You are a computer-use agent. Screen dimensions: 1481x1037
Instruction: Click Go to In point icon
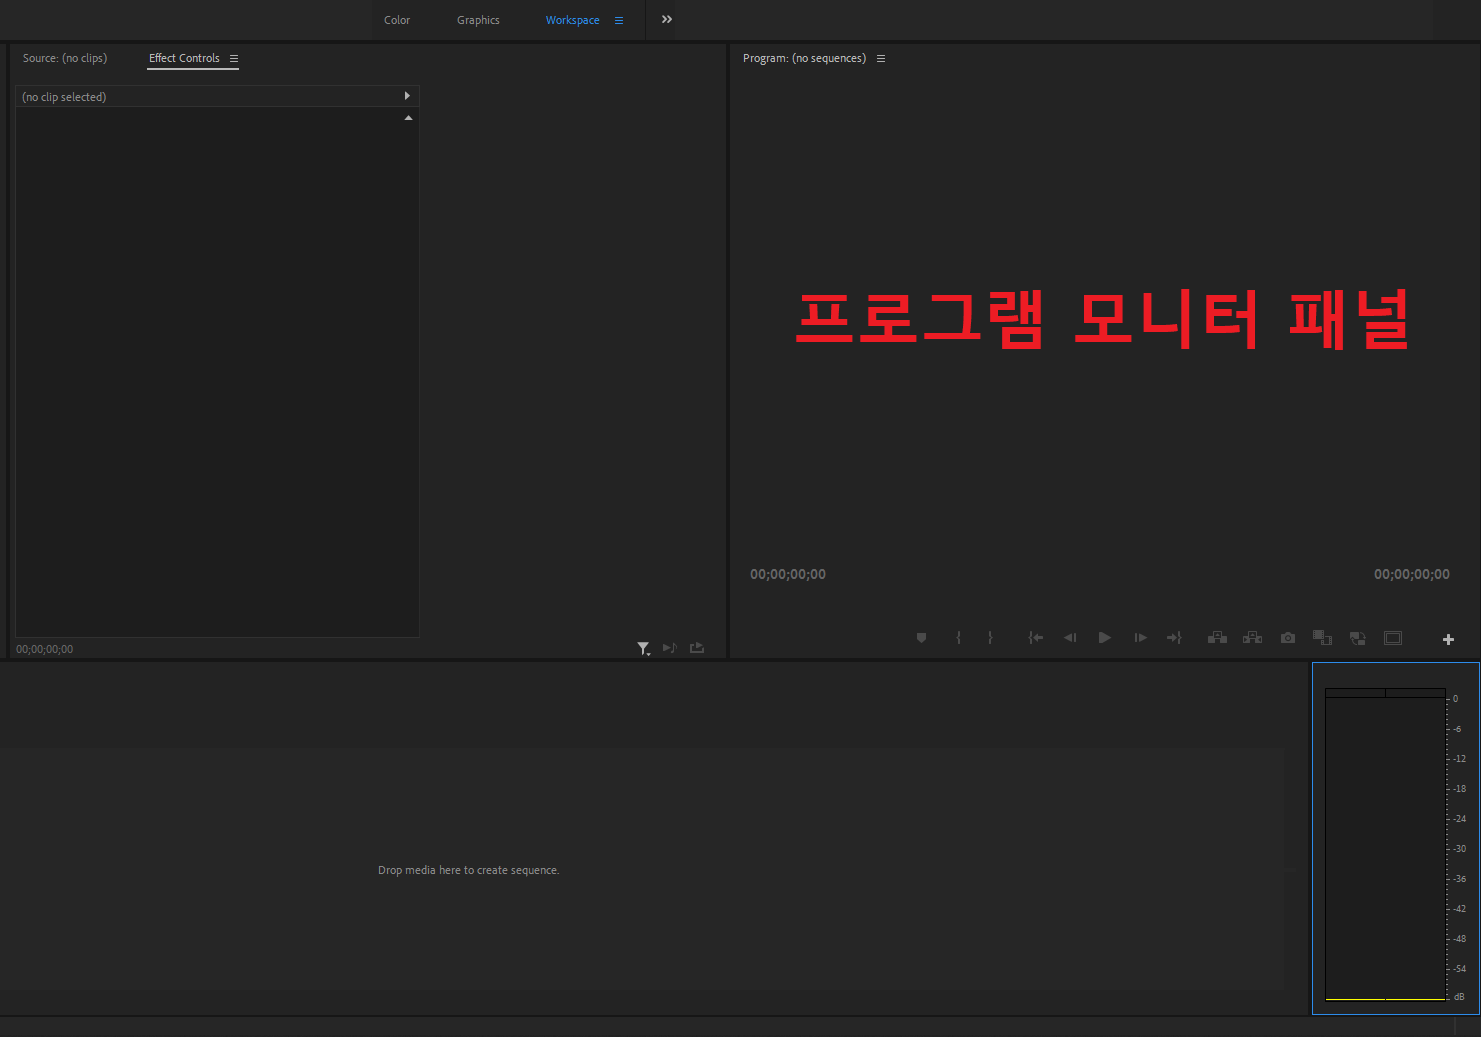click(x=1035, y=637)
